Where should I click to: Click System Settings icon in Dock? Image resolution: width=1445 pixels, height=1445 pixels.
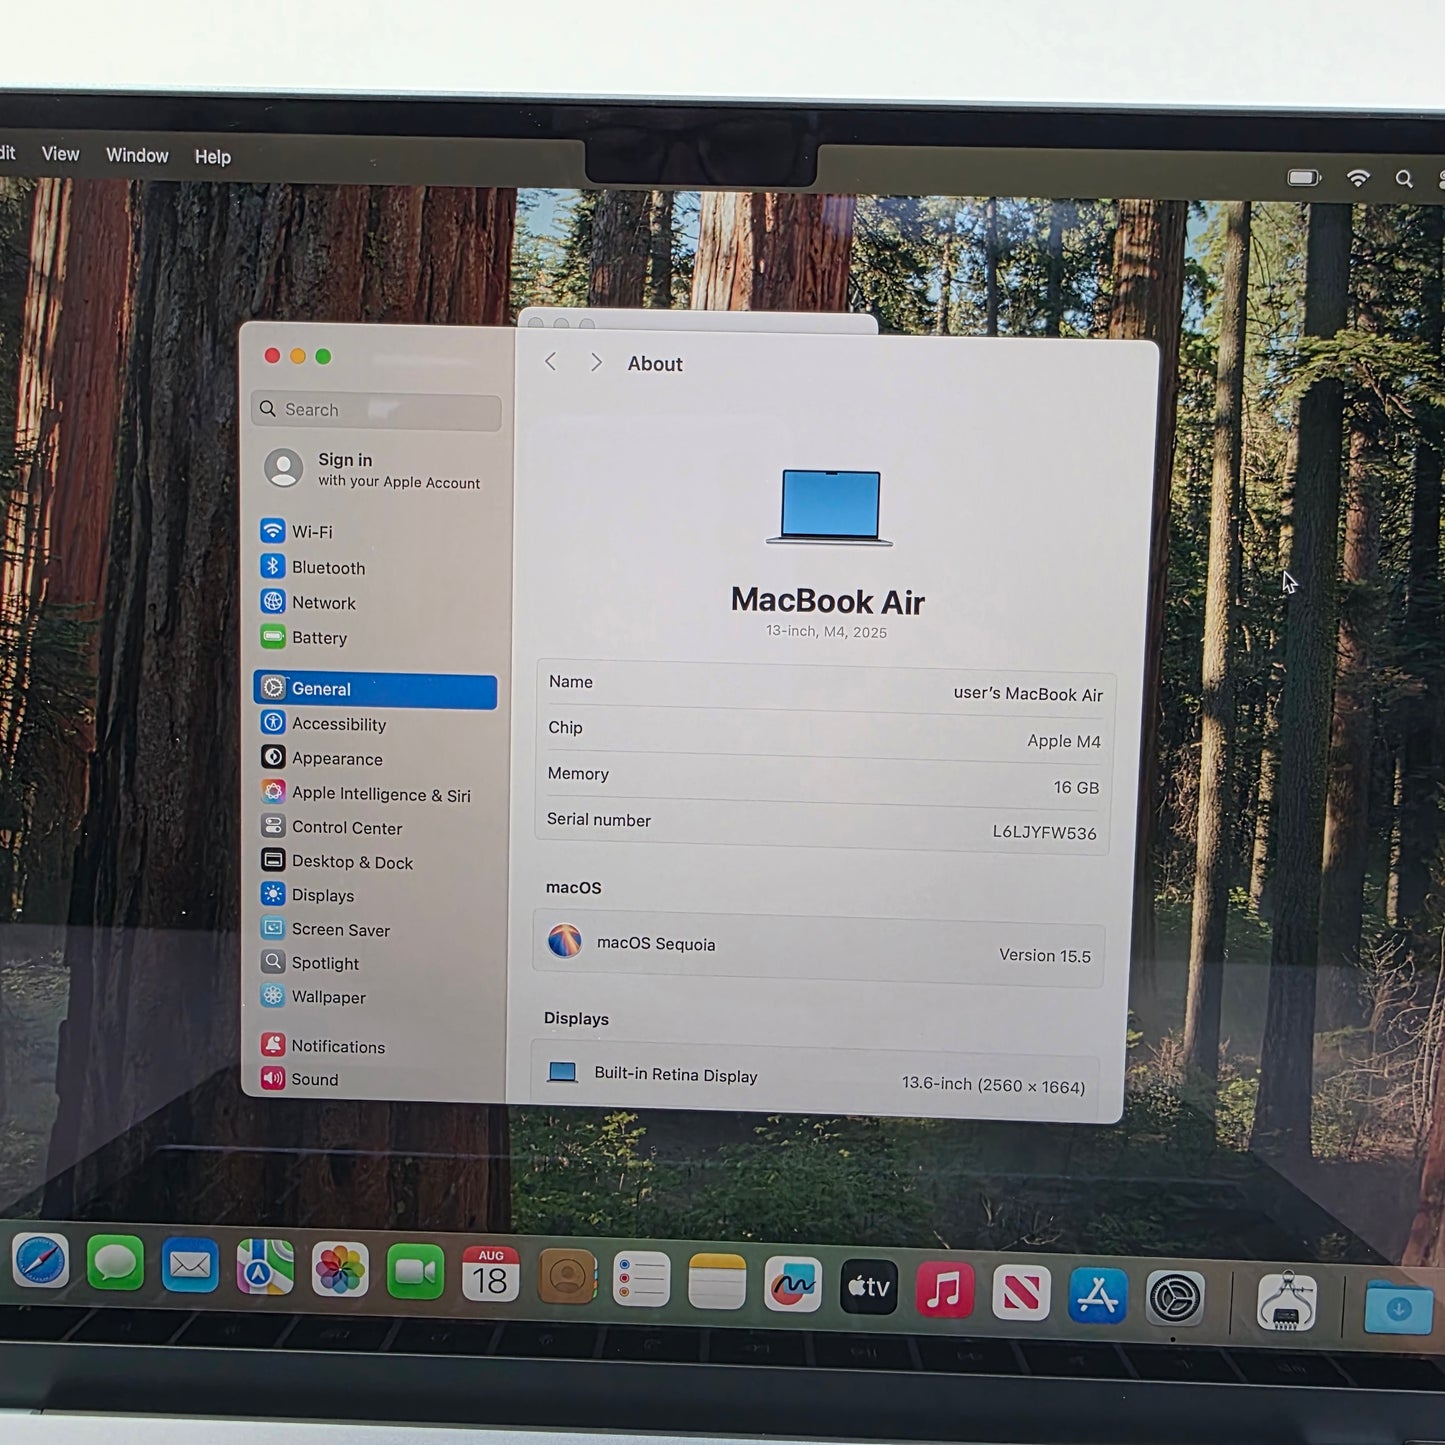(1174, 1298)
